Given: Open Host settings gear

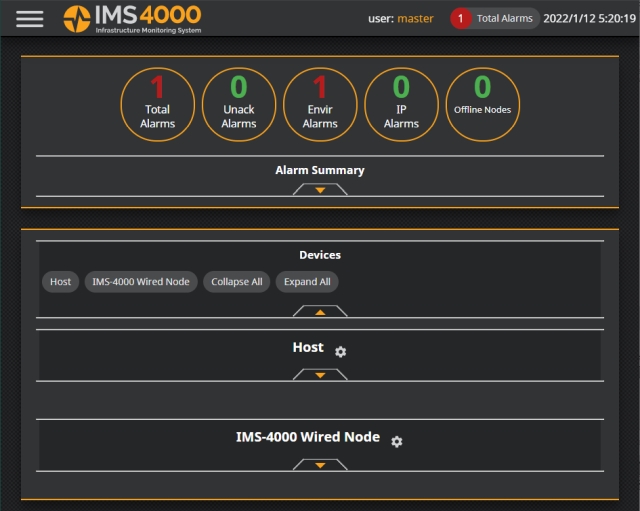Looking at the screenshot, I should click(x=340, y=351).
